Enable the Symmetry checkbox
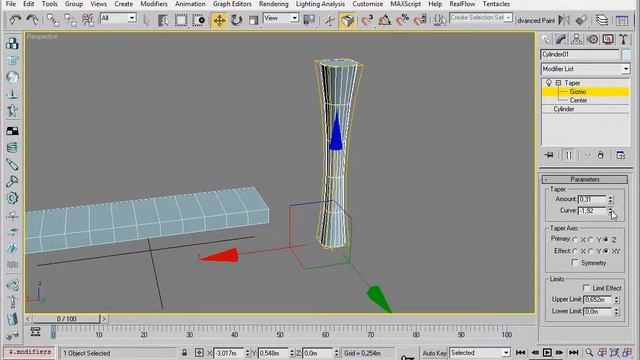Image resolution: width=640 pixels, height=360 pixels. point(575,262)
